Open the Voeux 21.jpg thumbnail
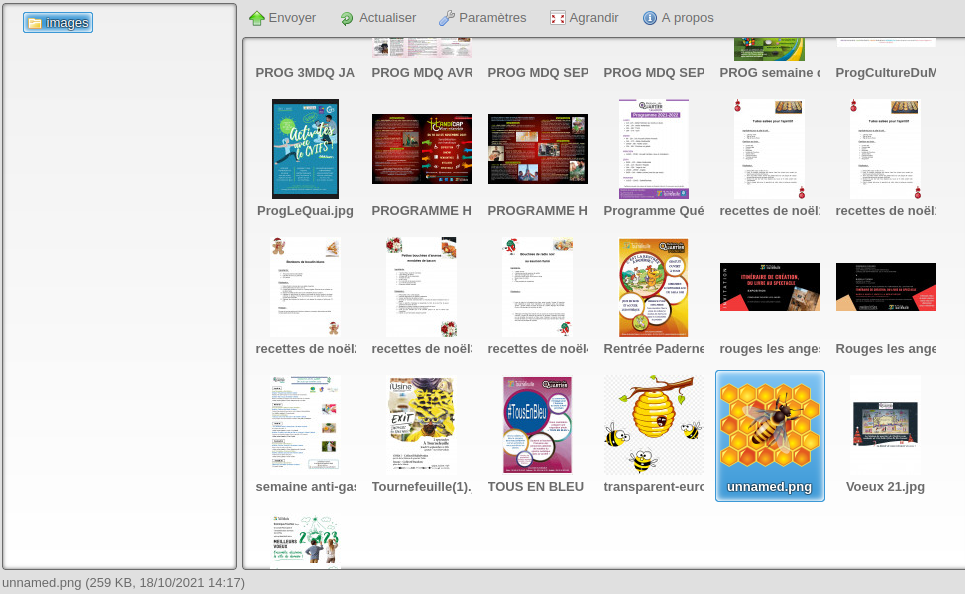 click(x=885, y=424)
